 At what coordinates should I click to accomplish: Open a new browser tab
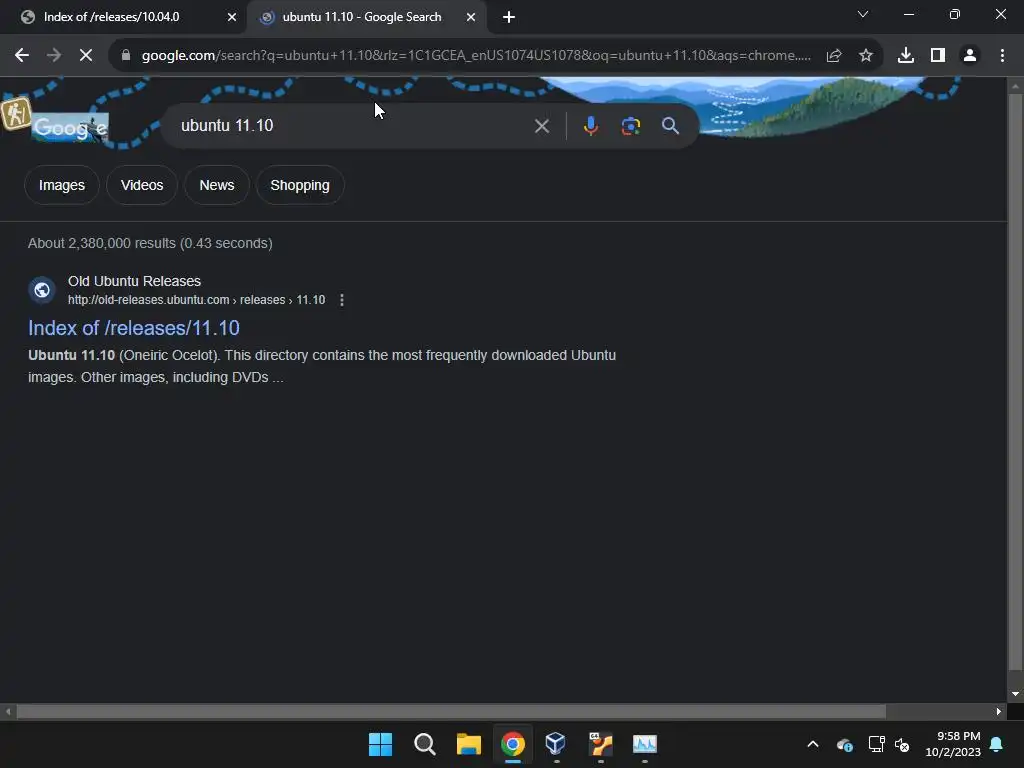[509, 18]
